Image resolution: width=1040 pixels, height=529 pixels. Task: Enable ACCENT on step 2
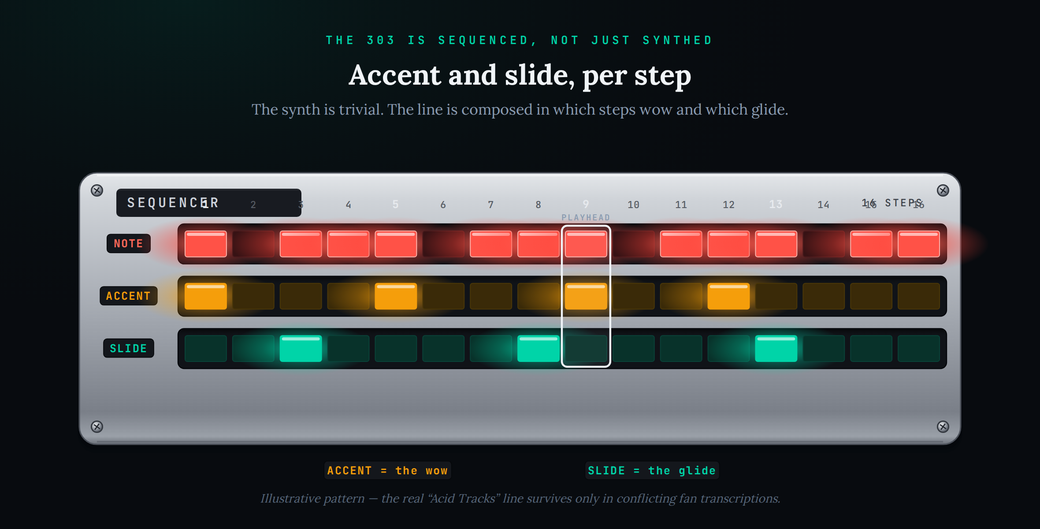[x=253, y=296]
